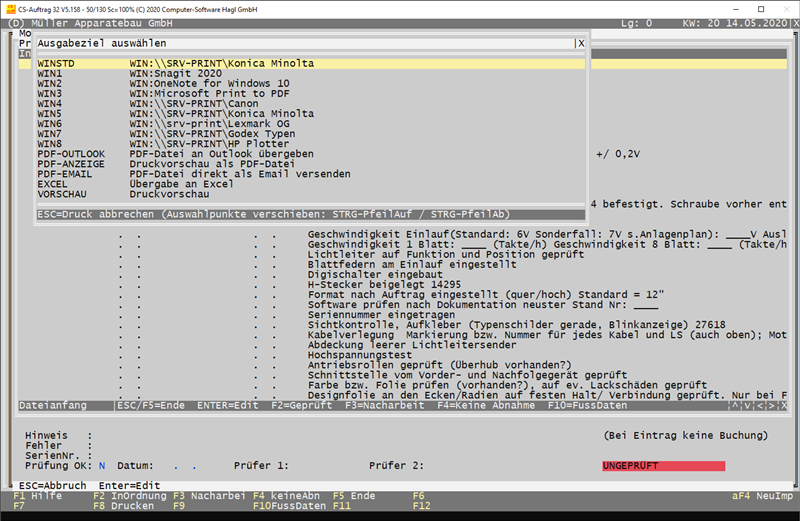Close the Ausgabeziel auswählen dialog with X

(580, 44)
